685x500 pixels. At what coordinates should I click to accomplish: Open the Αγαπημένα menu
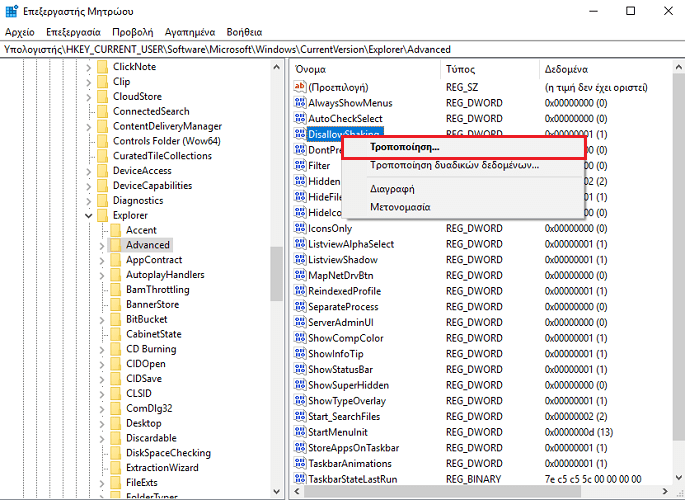[x=190, y=32]
